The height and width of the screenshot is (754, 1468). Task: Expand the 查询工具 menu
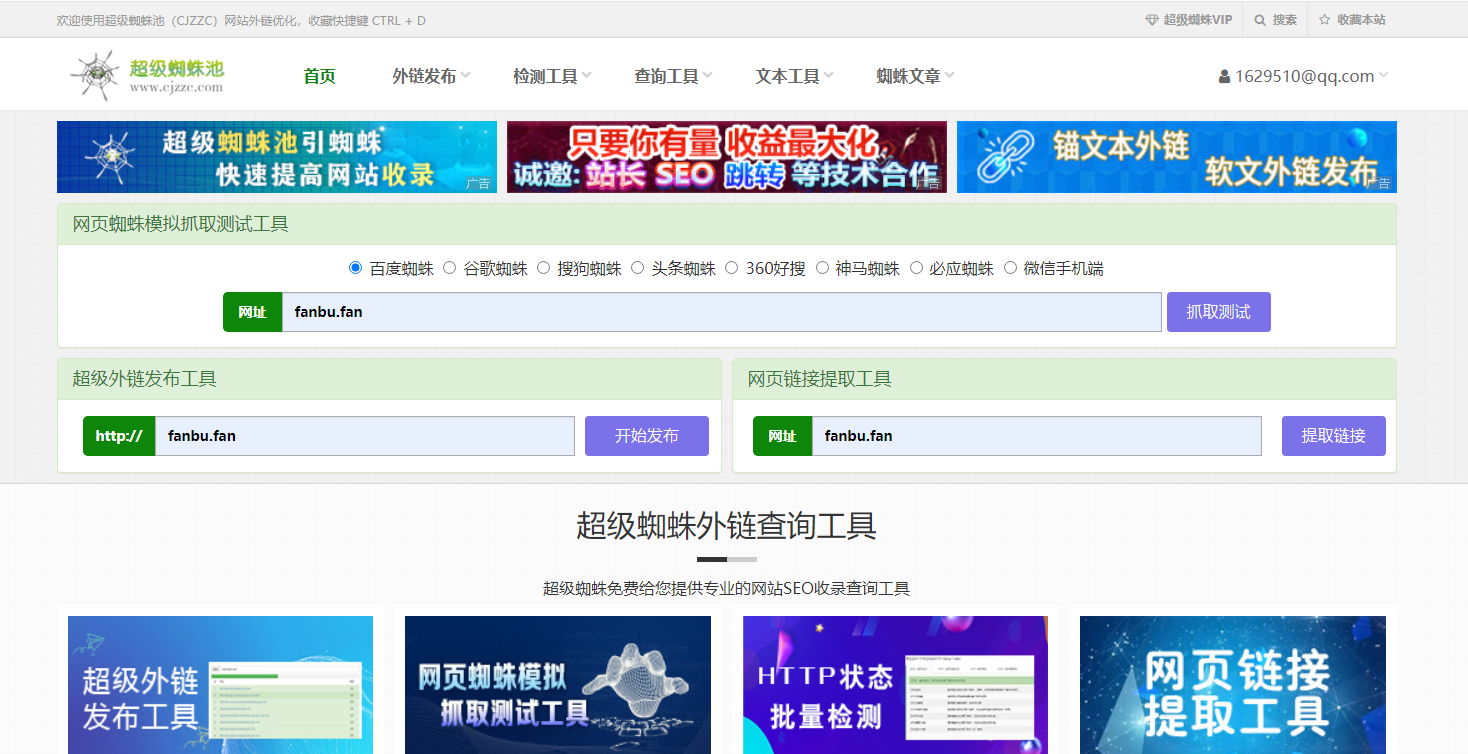pos(666,74)
